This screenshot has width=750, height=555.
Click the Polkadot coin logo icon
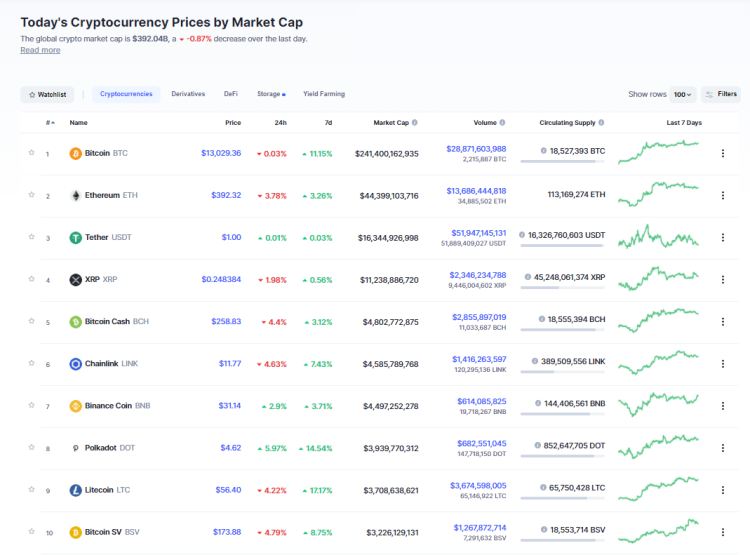tap(76, 448)
